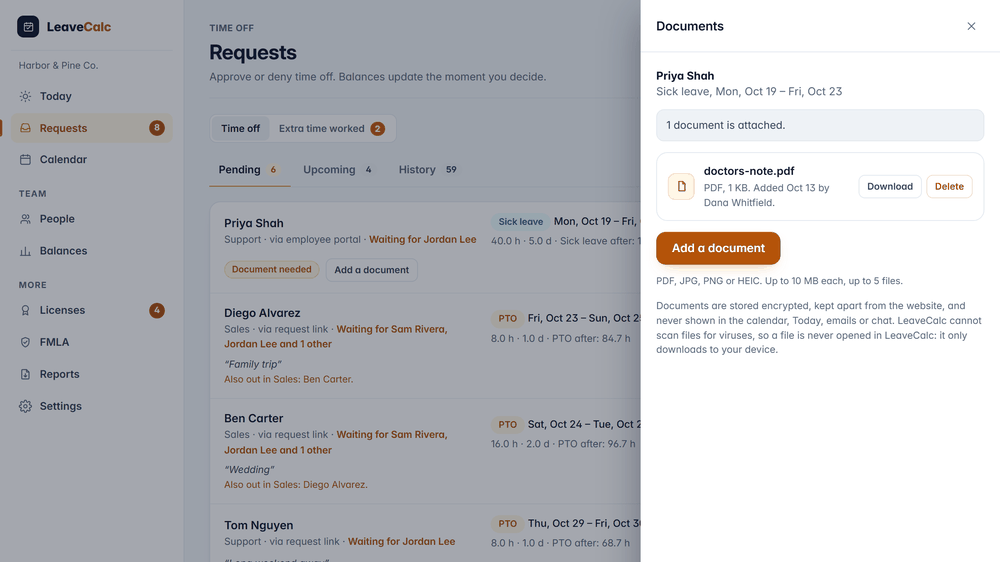This screenshot has width=1000, height=562.
Task: Click "Also out in Sales: Ben Carter."
Action: coord(288,379)
